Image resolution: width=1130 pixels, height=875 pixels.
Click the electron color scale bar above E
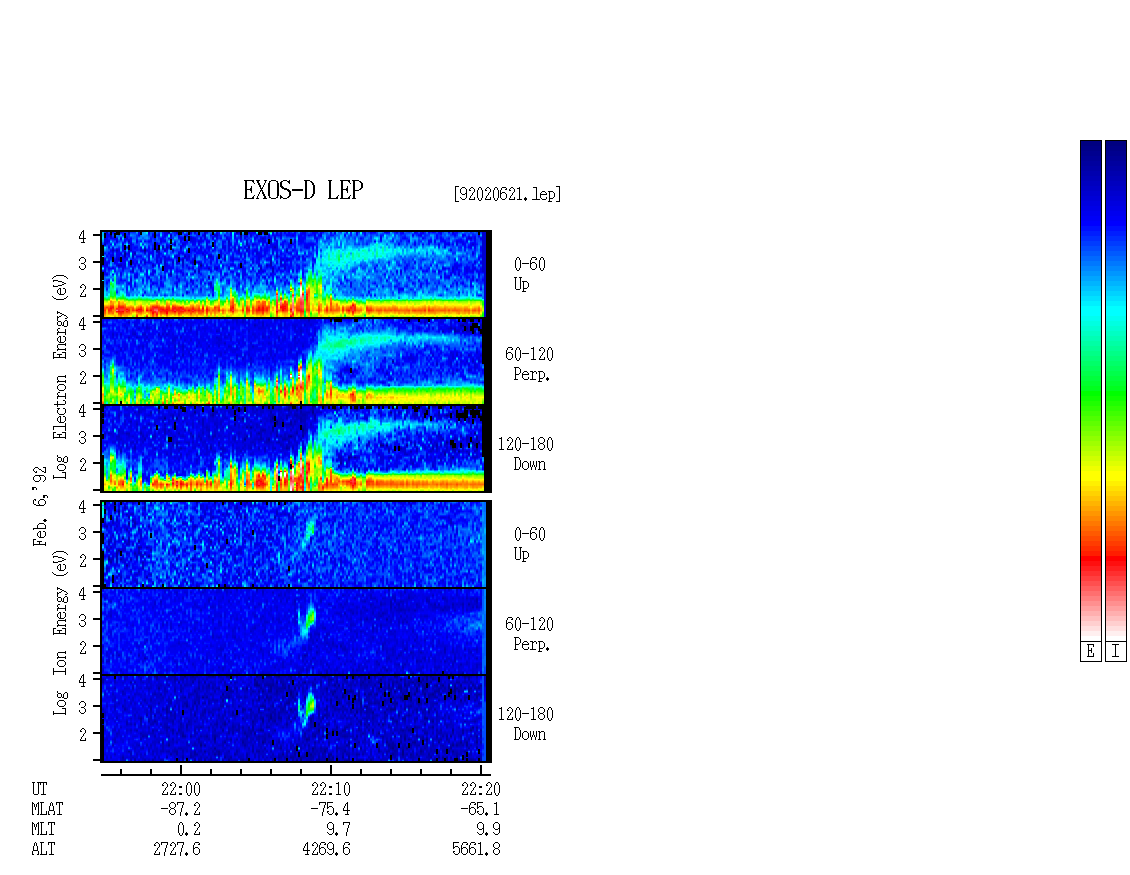click(x=1090, y=390)
